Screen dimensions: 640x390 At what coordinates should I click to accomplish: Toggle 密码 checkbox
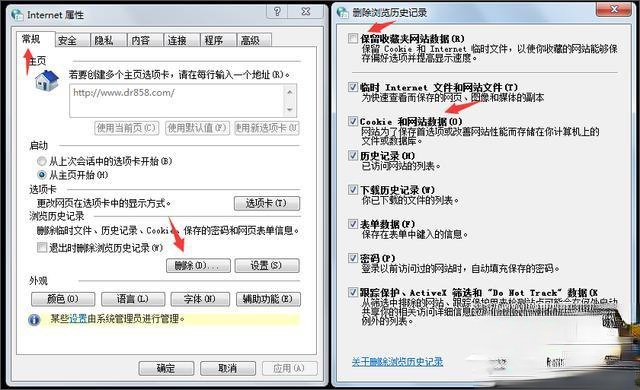353,258
